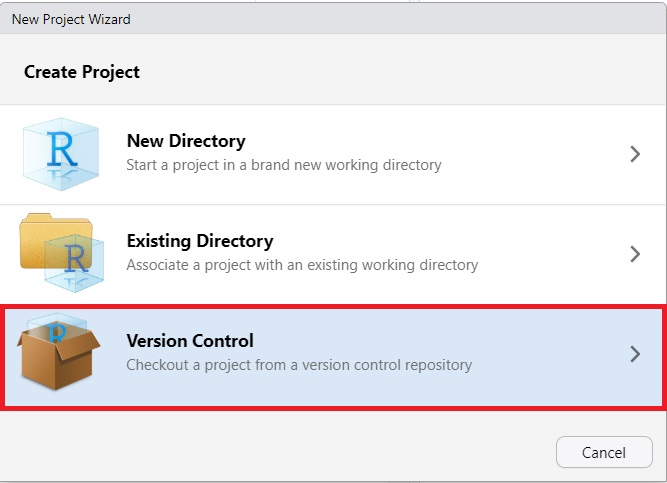Image resolution: width=667 pixels, height=483 pixels.
Task: Click 'Associate a project with an existing working directory'
Action: (x=302, y=265)
